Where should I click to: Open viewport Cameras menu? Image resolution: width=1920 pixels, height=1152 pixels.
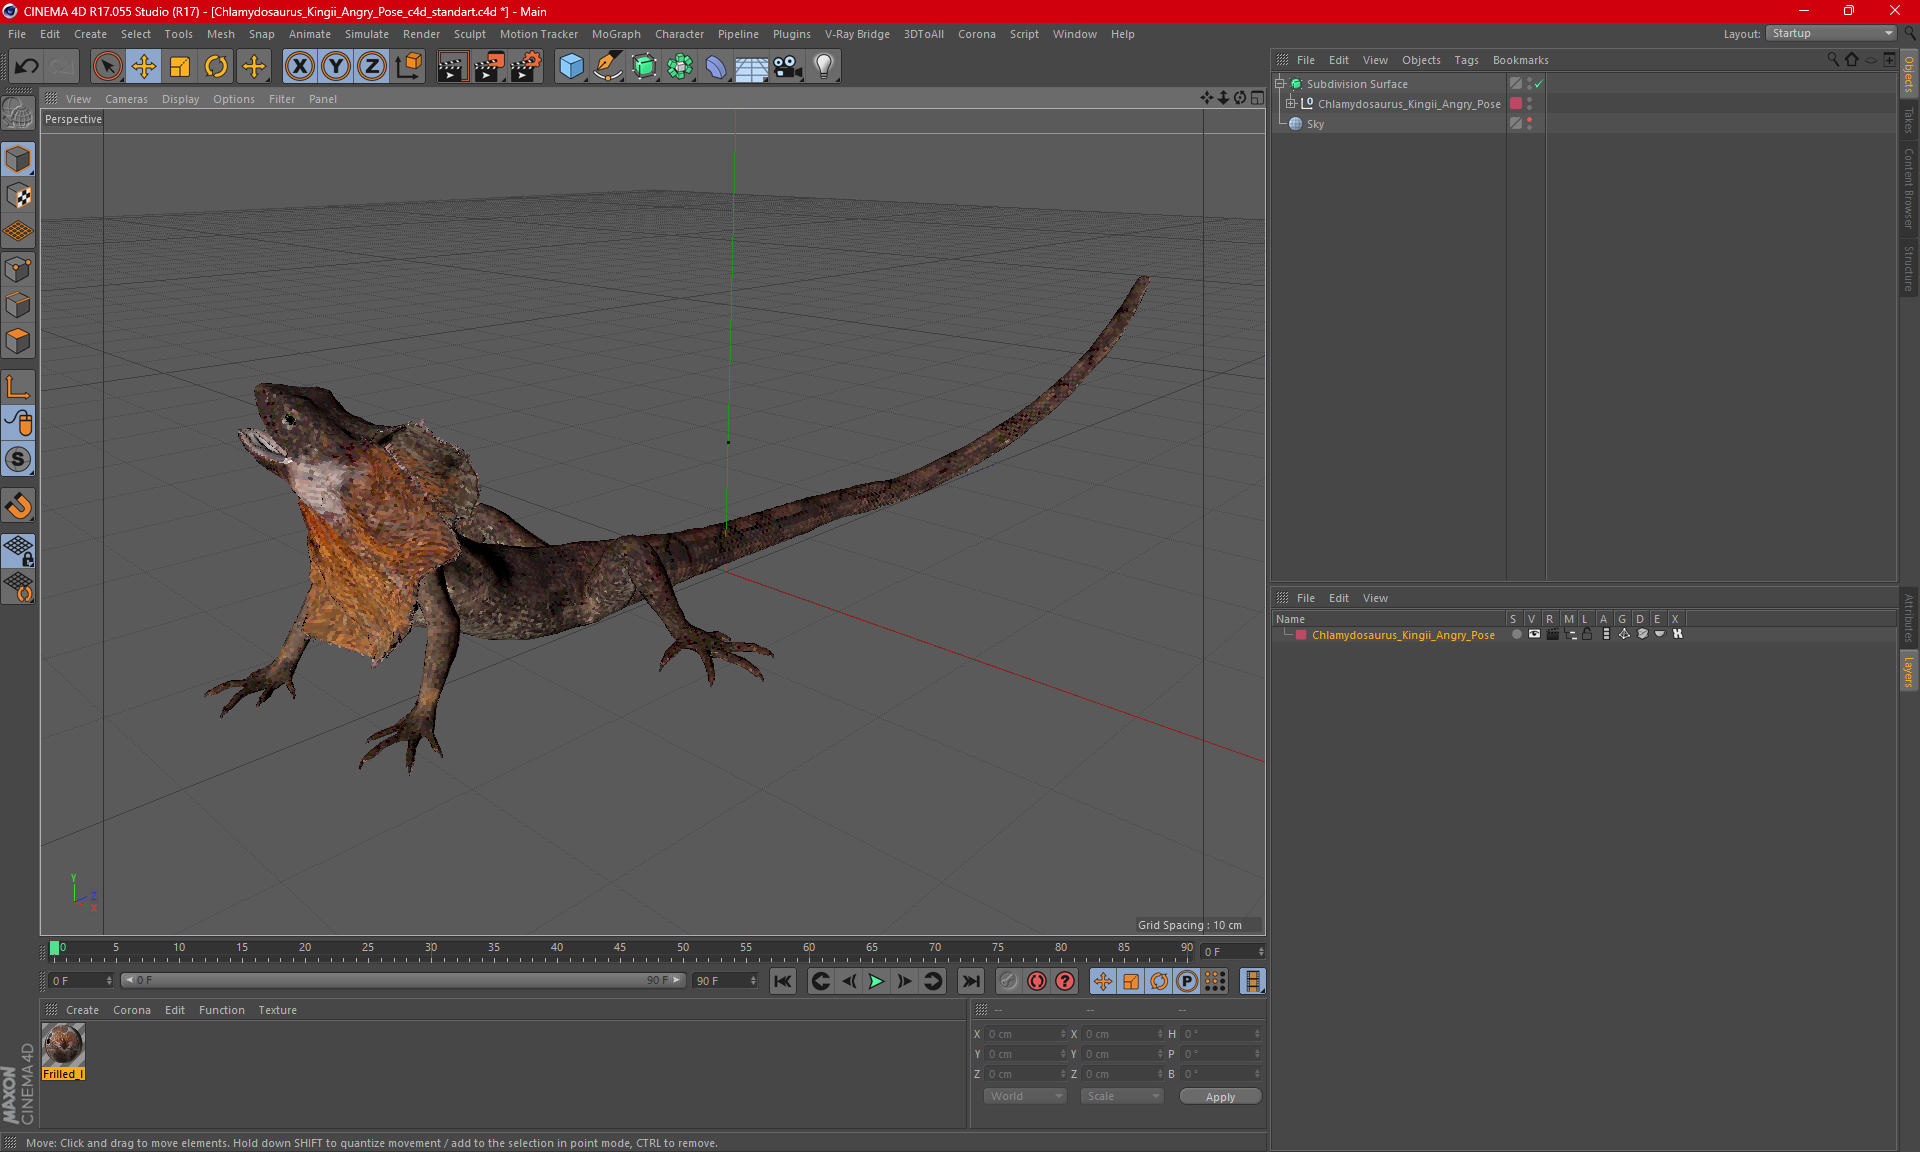(x=126, y=99)
